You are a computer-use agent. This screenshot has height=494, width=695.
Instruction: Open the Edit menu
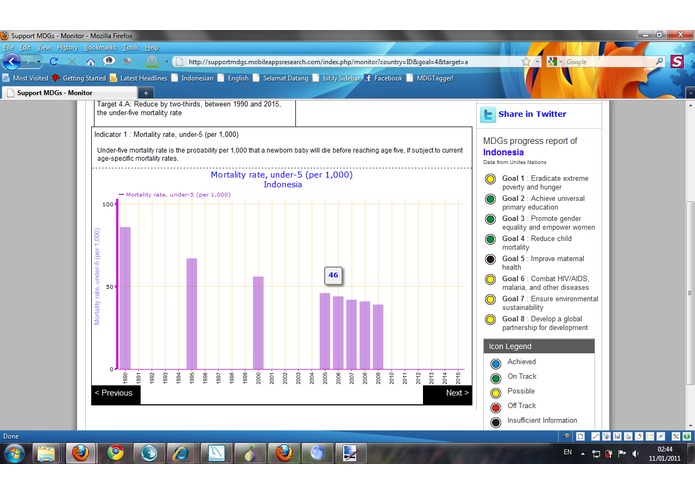coord(25,47)
